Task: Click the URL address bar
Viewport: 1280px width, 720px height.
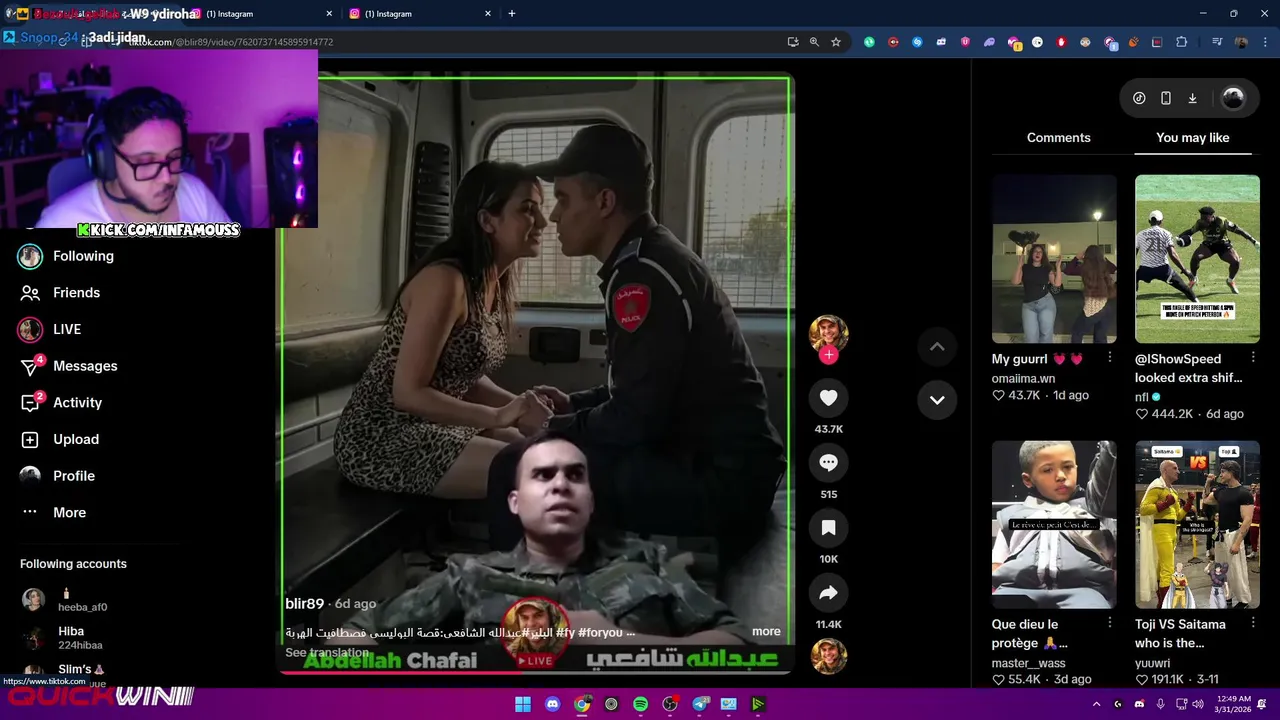Action: pos(450,42)
